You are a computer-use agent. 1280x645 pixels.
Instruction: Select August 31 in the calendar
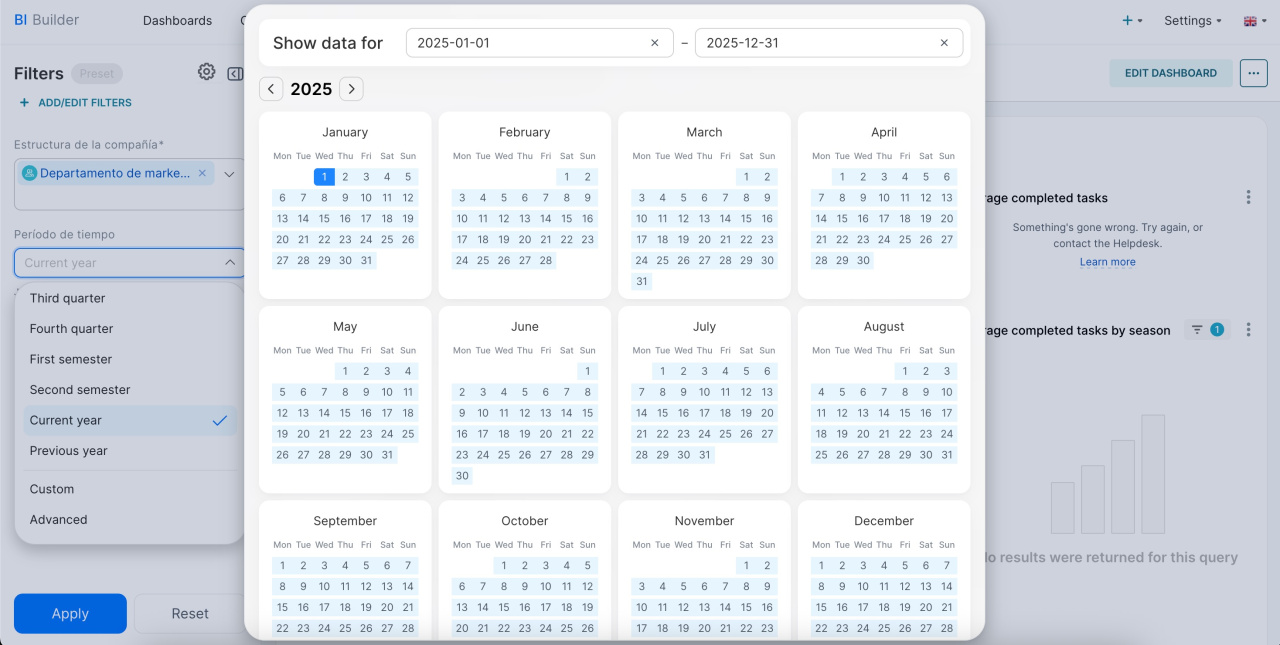tap(947, 455)
